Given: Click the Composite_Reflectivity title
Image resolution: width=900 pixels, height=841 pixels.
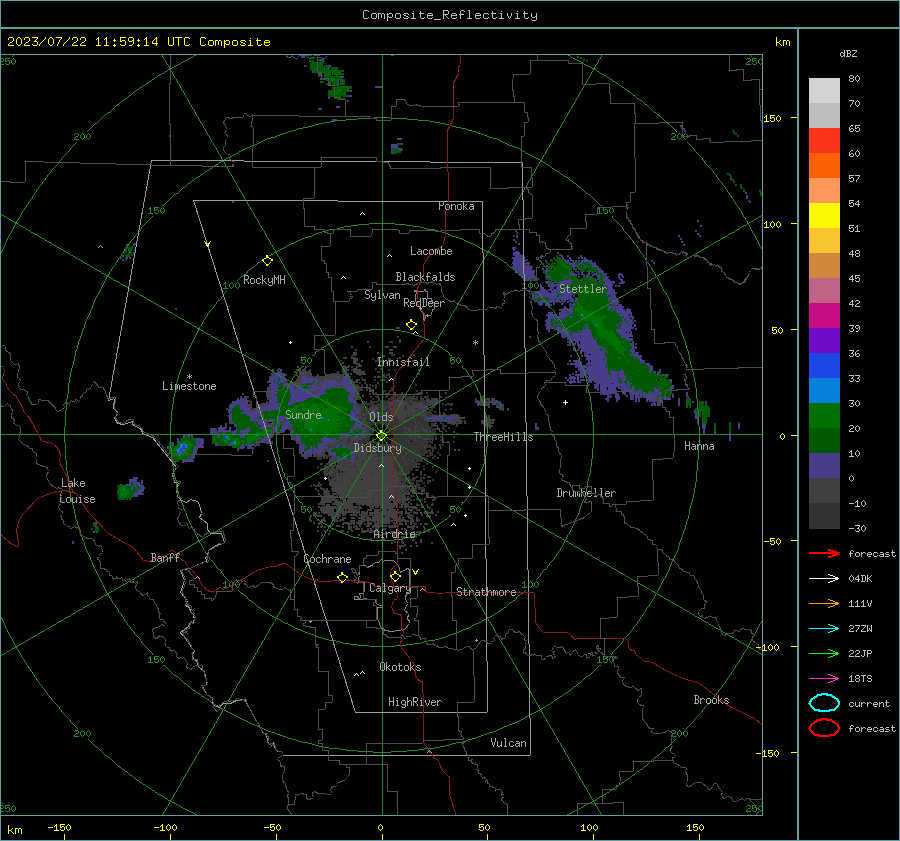Looking at the screenshot, I should tap(449, 15).
